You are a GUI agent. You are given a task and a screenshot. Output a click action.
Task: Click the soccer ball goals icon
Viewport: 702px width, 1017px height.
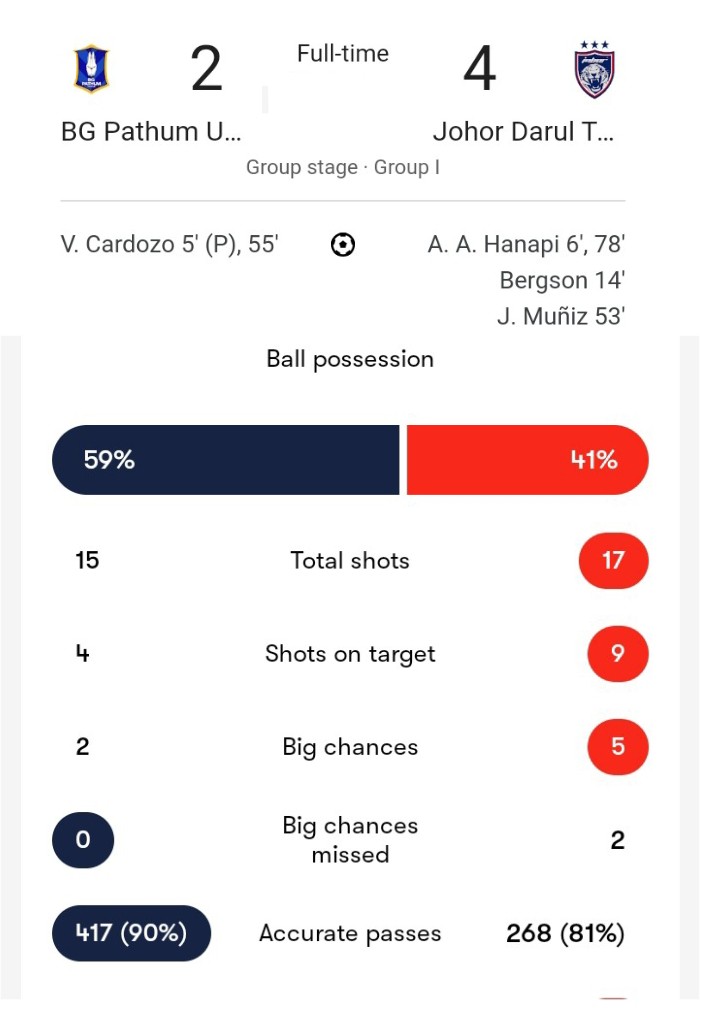(343, 245)
